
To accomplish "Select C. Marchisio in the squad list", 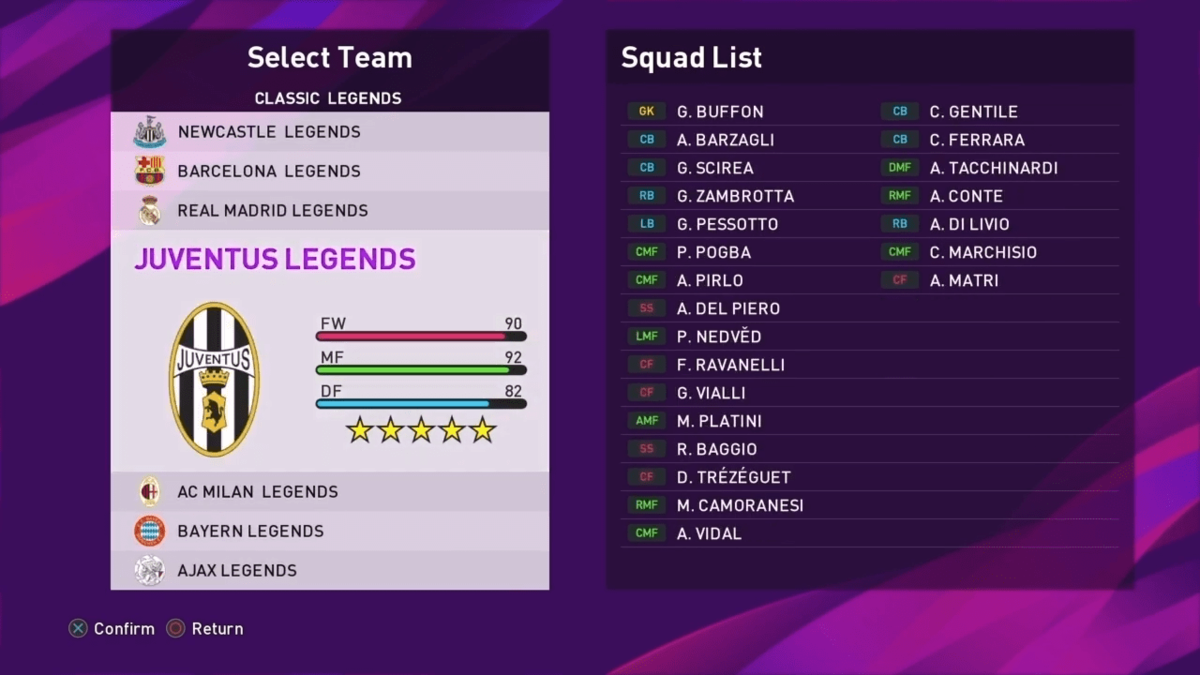I will (983, 253).
